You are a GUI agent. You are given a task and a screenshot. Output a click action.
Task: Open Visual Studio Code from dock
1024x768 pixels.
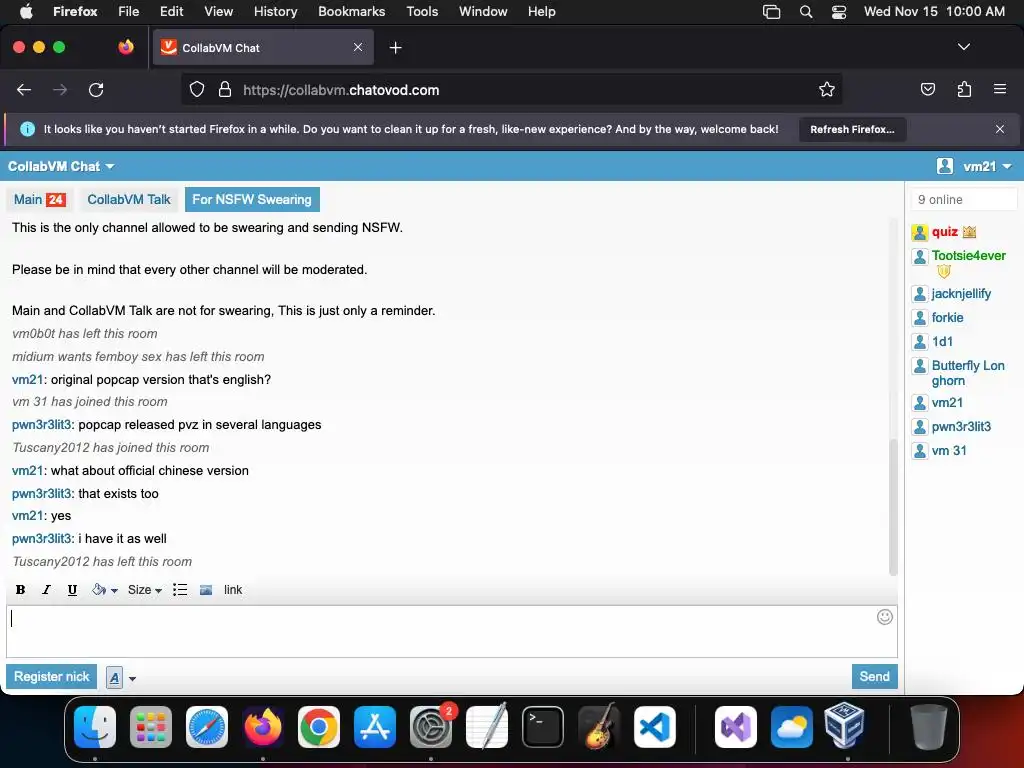[x=654, y=727]
